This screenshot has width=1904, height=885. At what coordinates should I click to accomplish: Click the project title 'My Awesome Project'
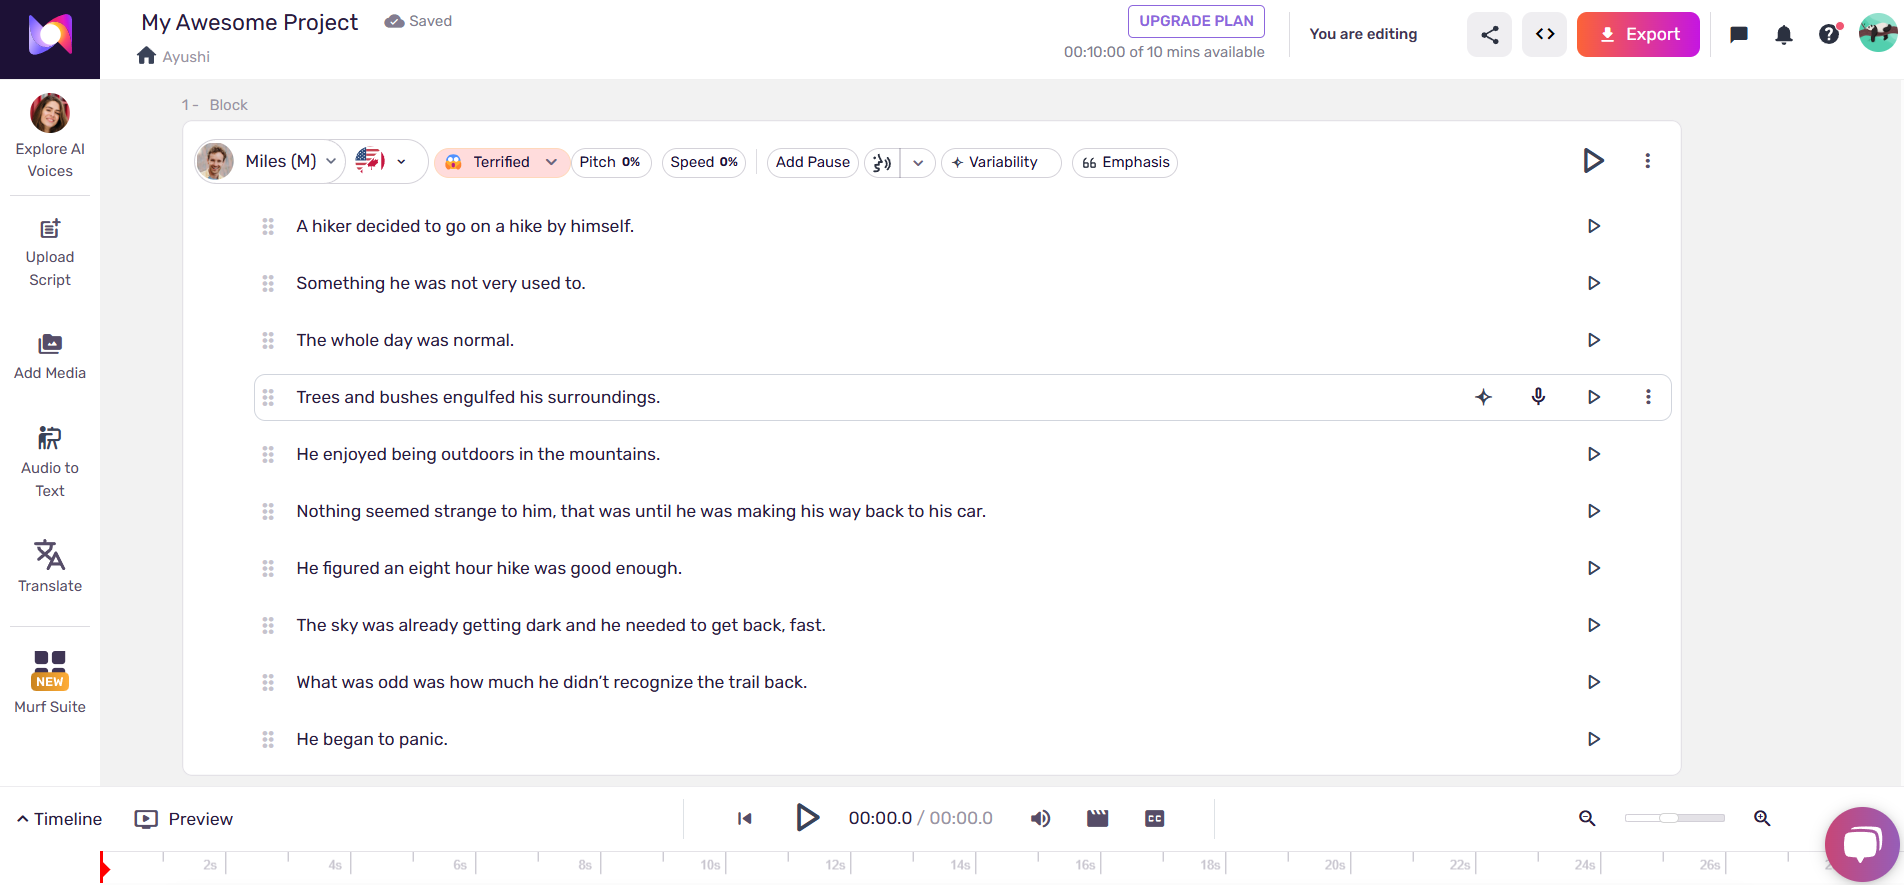[250, 22]
